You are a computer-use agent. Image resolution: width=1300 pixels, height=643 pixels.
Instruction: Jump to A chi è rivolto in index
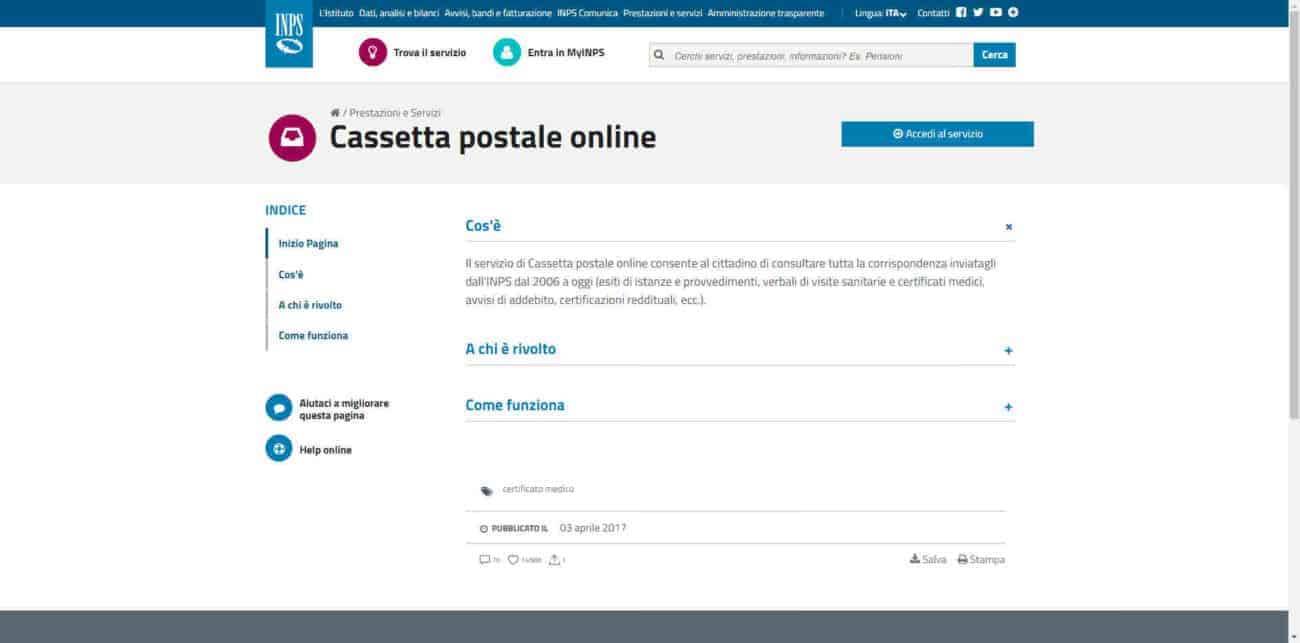point(310,306)
